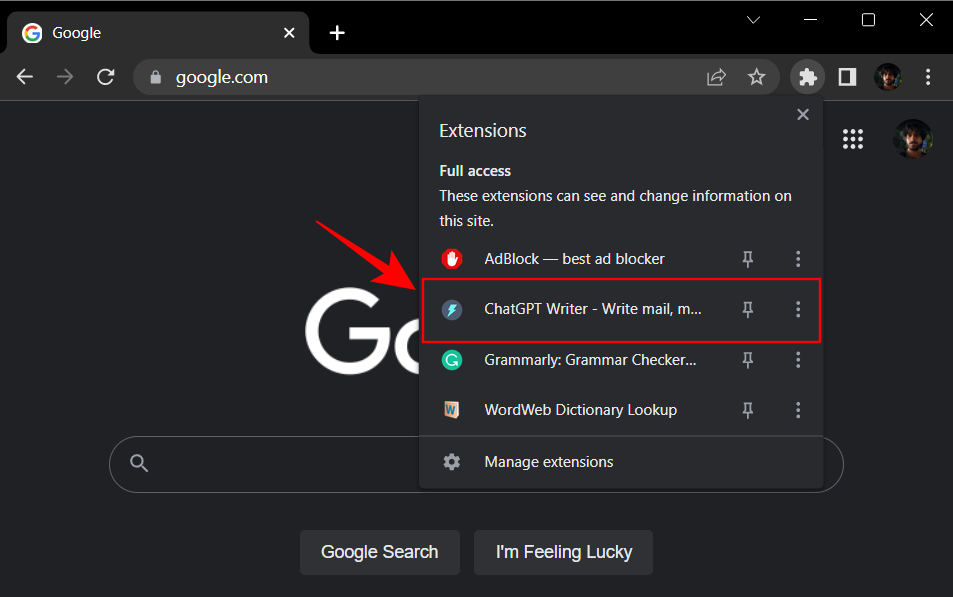Pin the ChatGPT Writer extension to toolbar
Viewport: 953px width, 597px height.
tap(747, 309)
